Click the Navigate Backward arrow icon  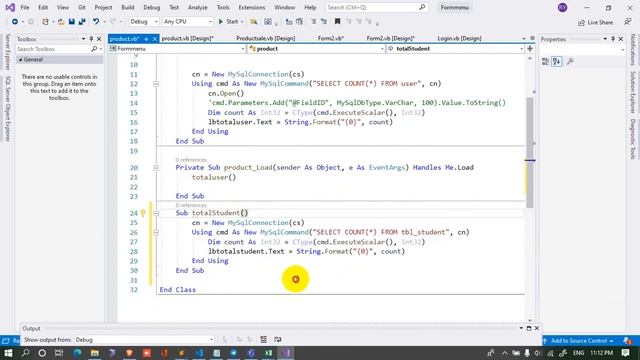pyautogui.click(x=15, y=22)
